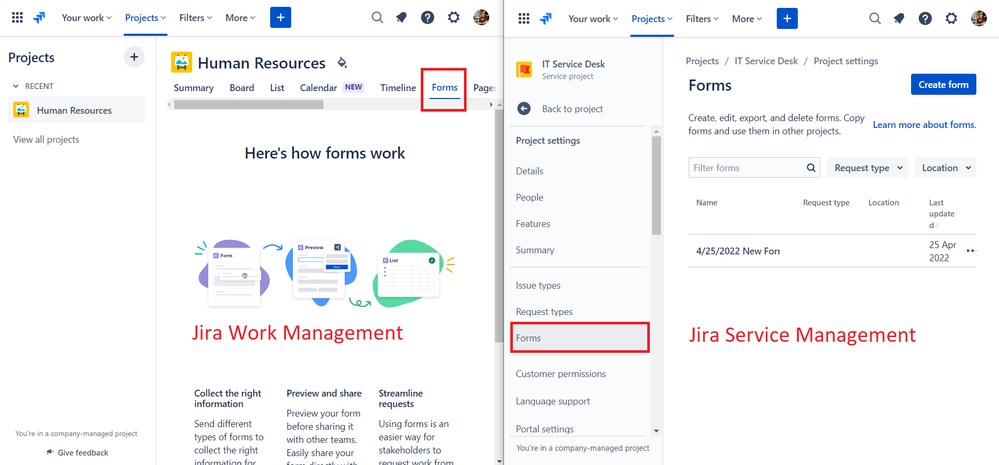Open app switcher grid in Human Resources window
The width and height of the screenshot is (999, 465).
coord(18,18)
